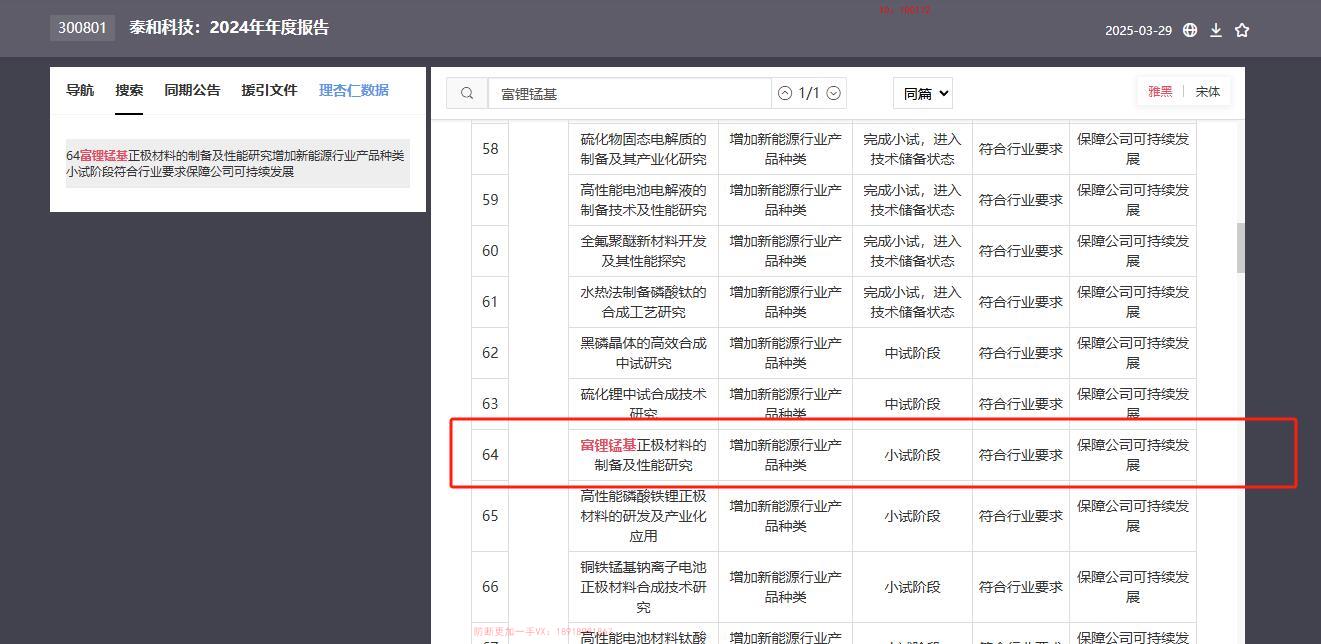Image resolution: width=1321 pixels, height=644 pixels.
Task: Go to previous search match
Action: coord(785,93)
